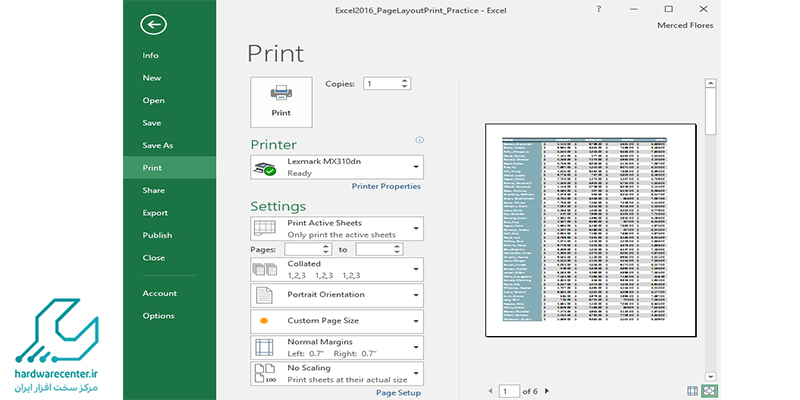Click the printer info icon beside Printer heading
The height and width of the screenshot is (400, 800).
pyautogui.click(x=420, y=140)
